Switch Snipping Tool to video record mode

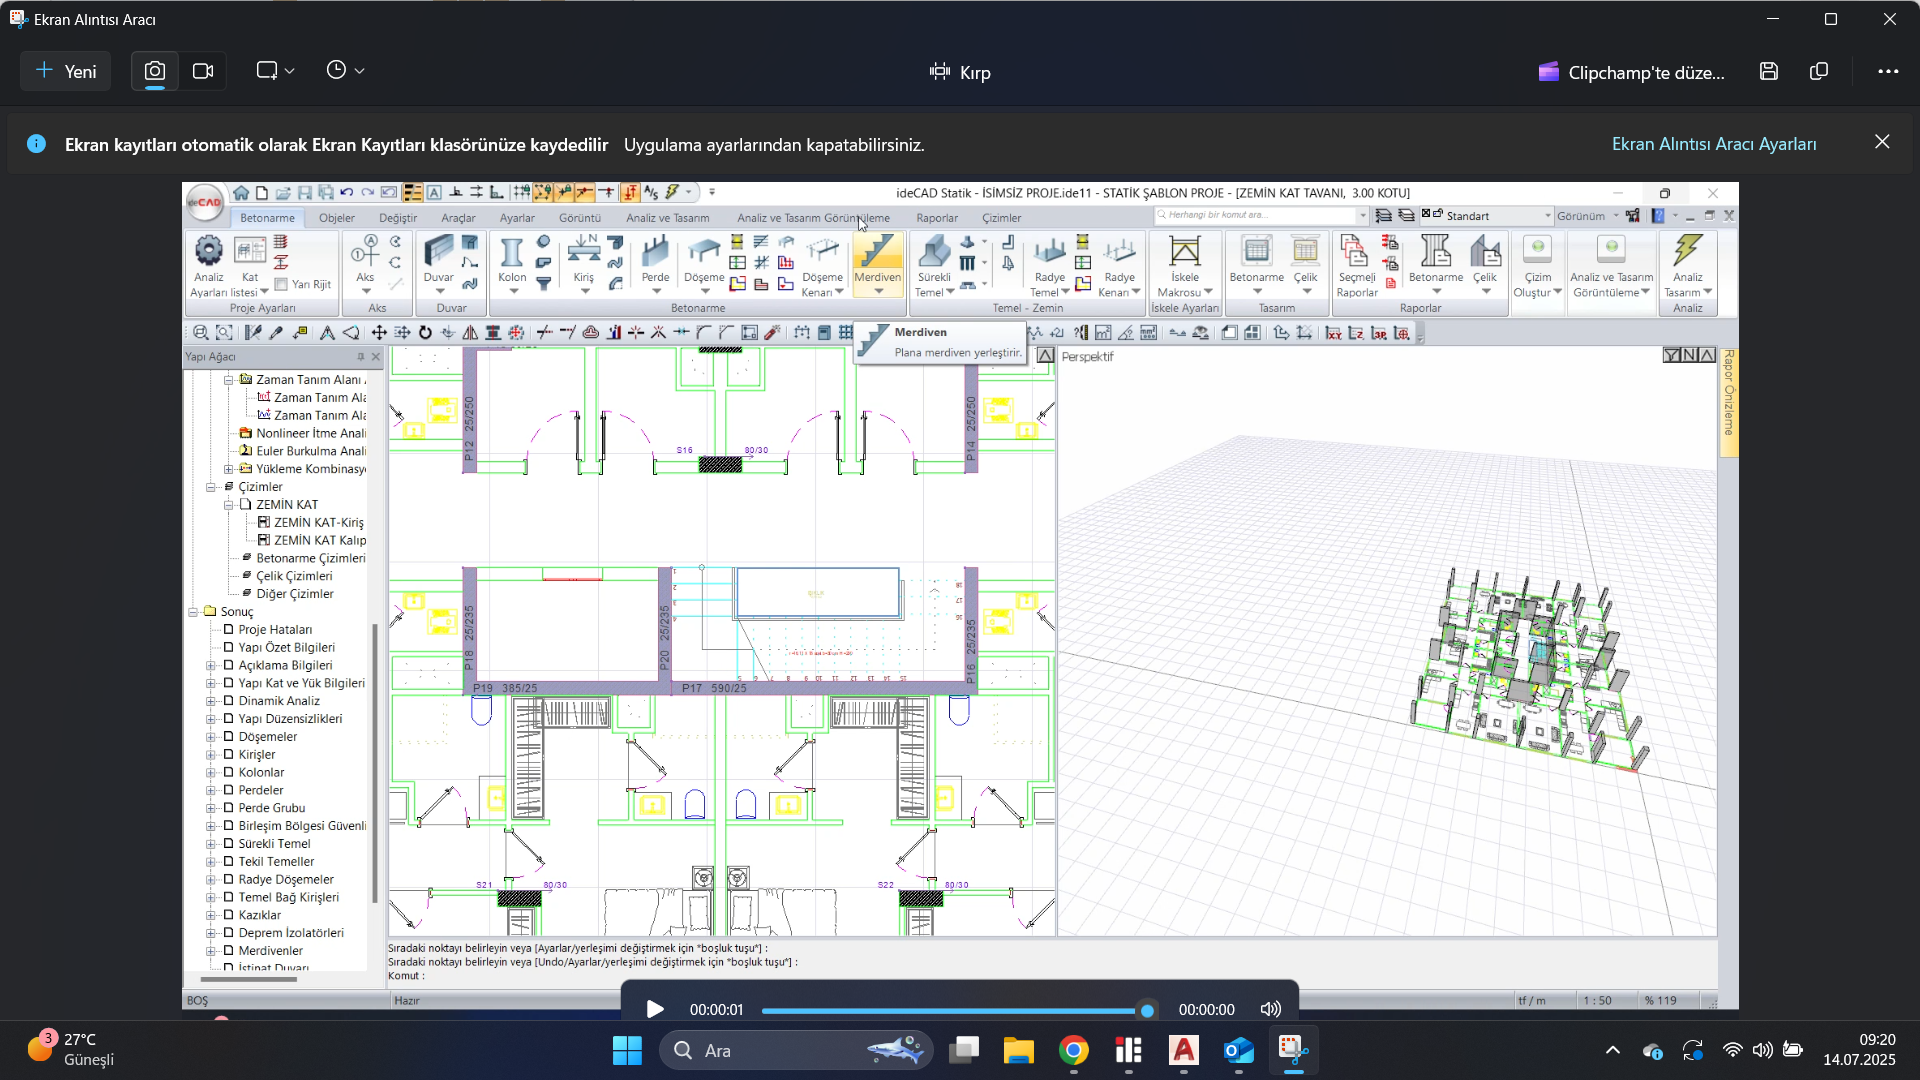point(203,71)
